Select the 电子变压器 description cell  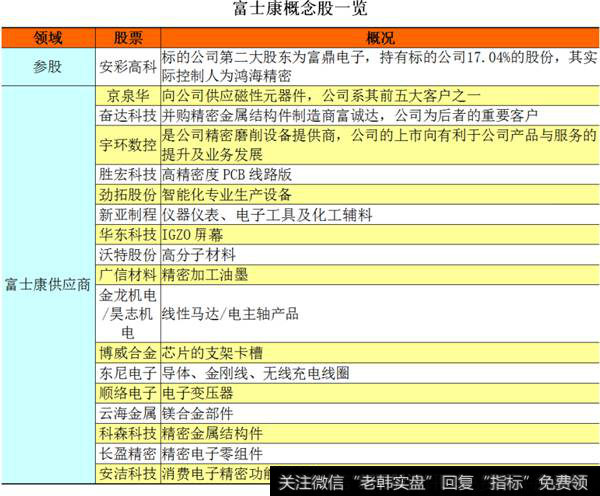[196, 392]
